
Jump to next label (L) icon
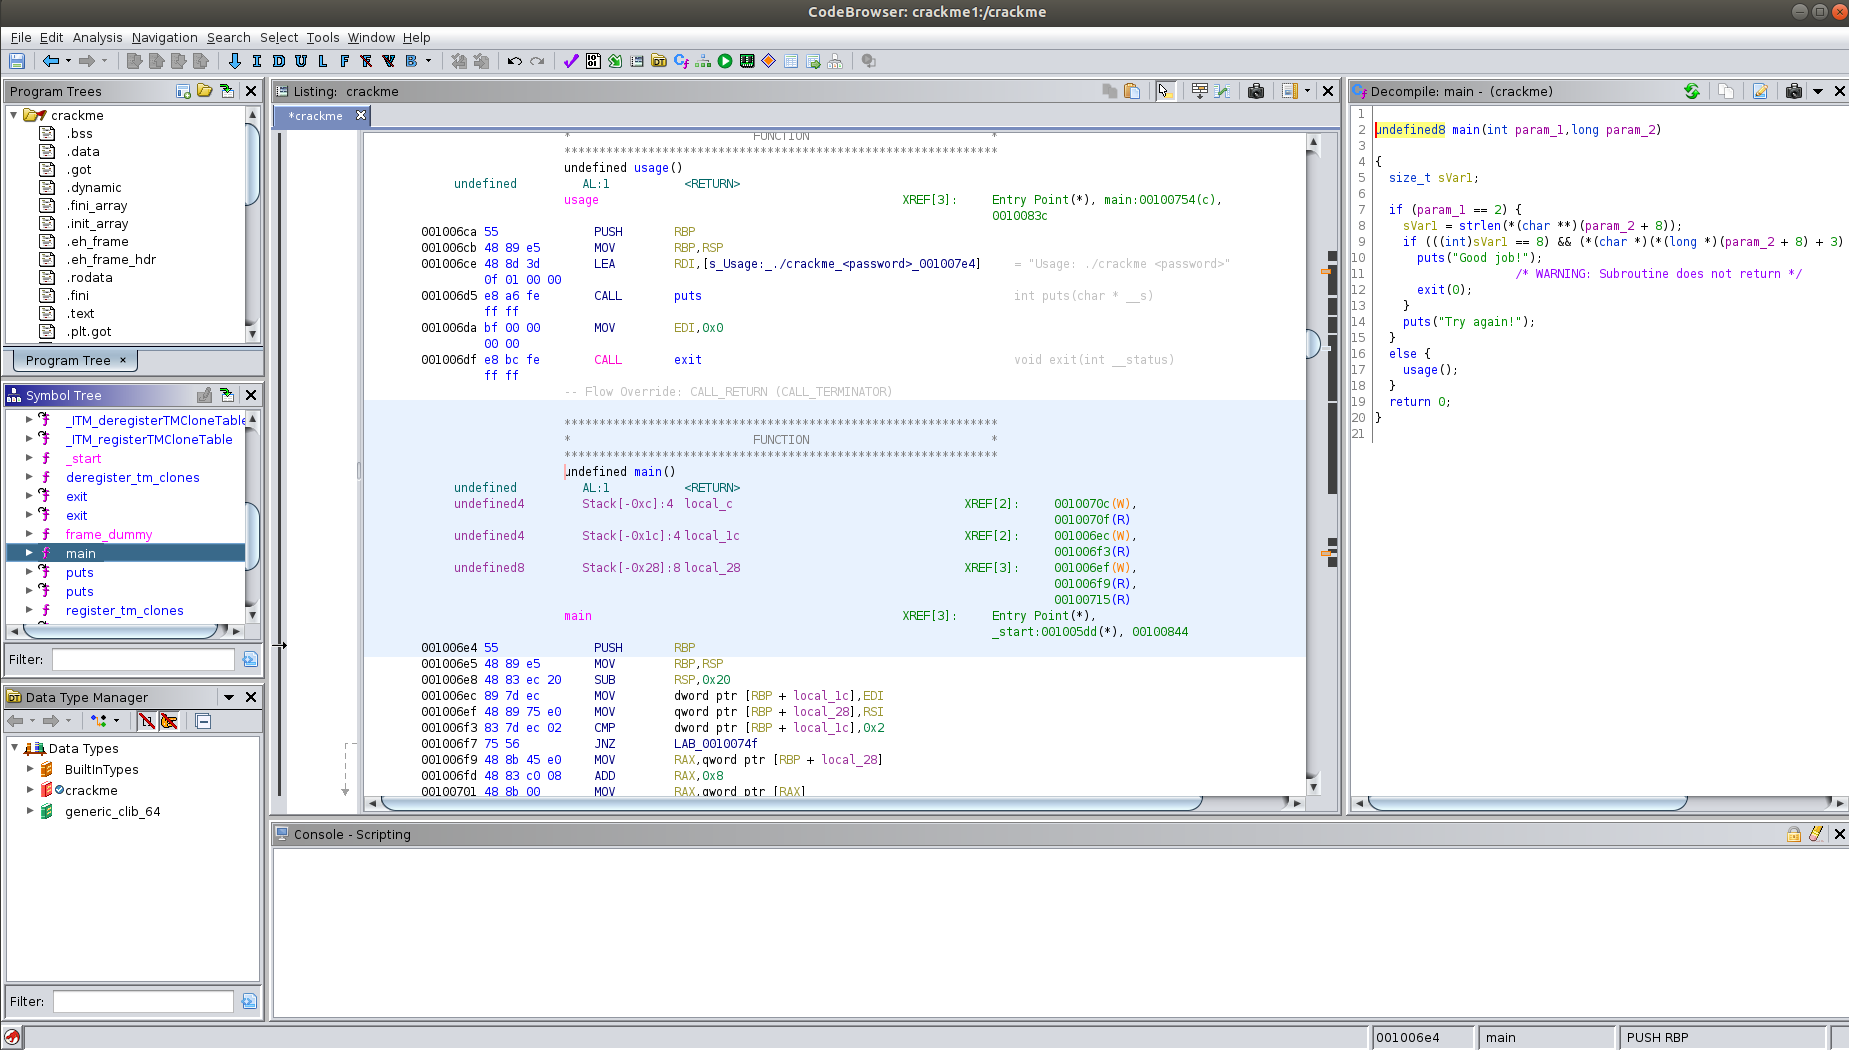coord(323,61)
